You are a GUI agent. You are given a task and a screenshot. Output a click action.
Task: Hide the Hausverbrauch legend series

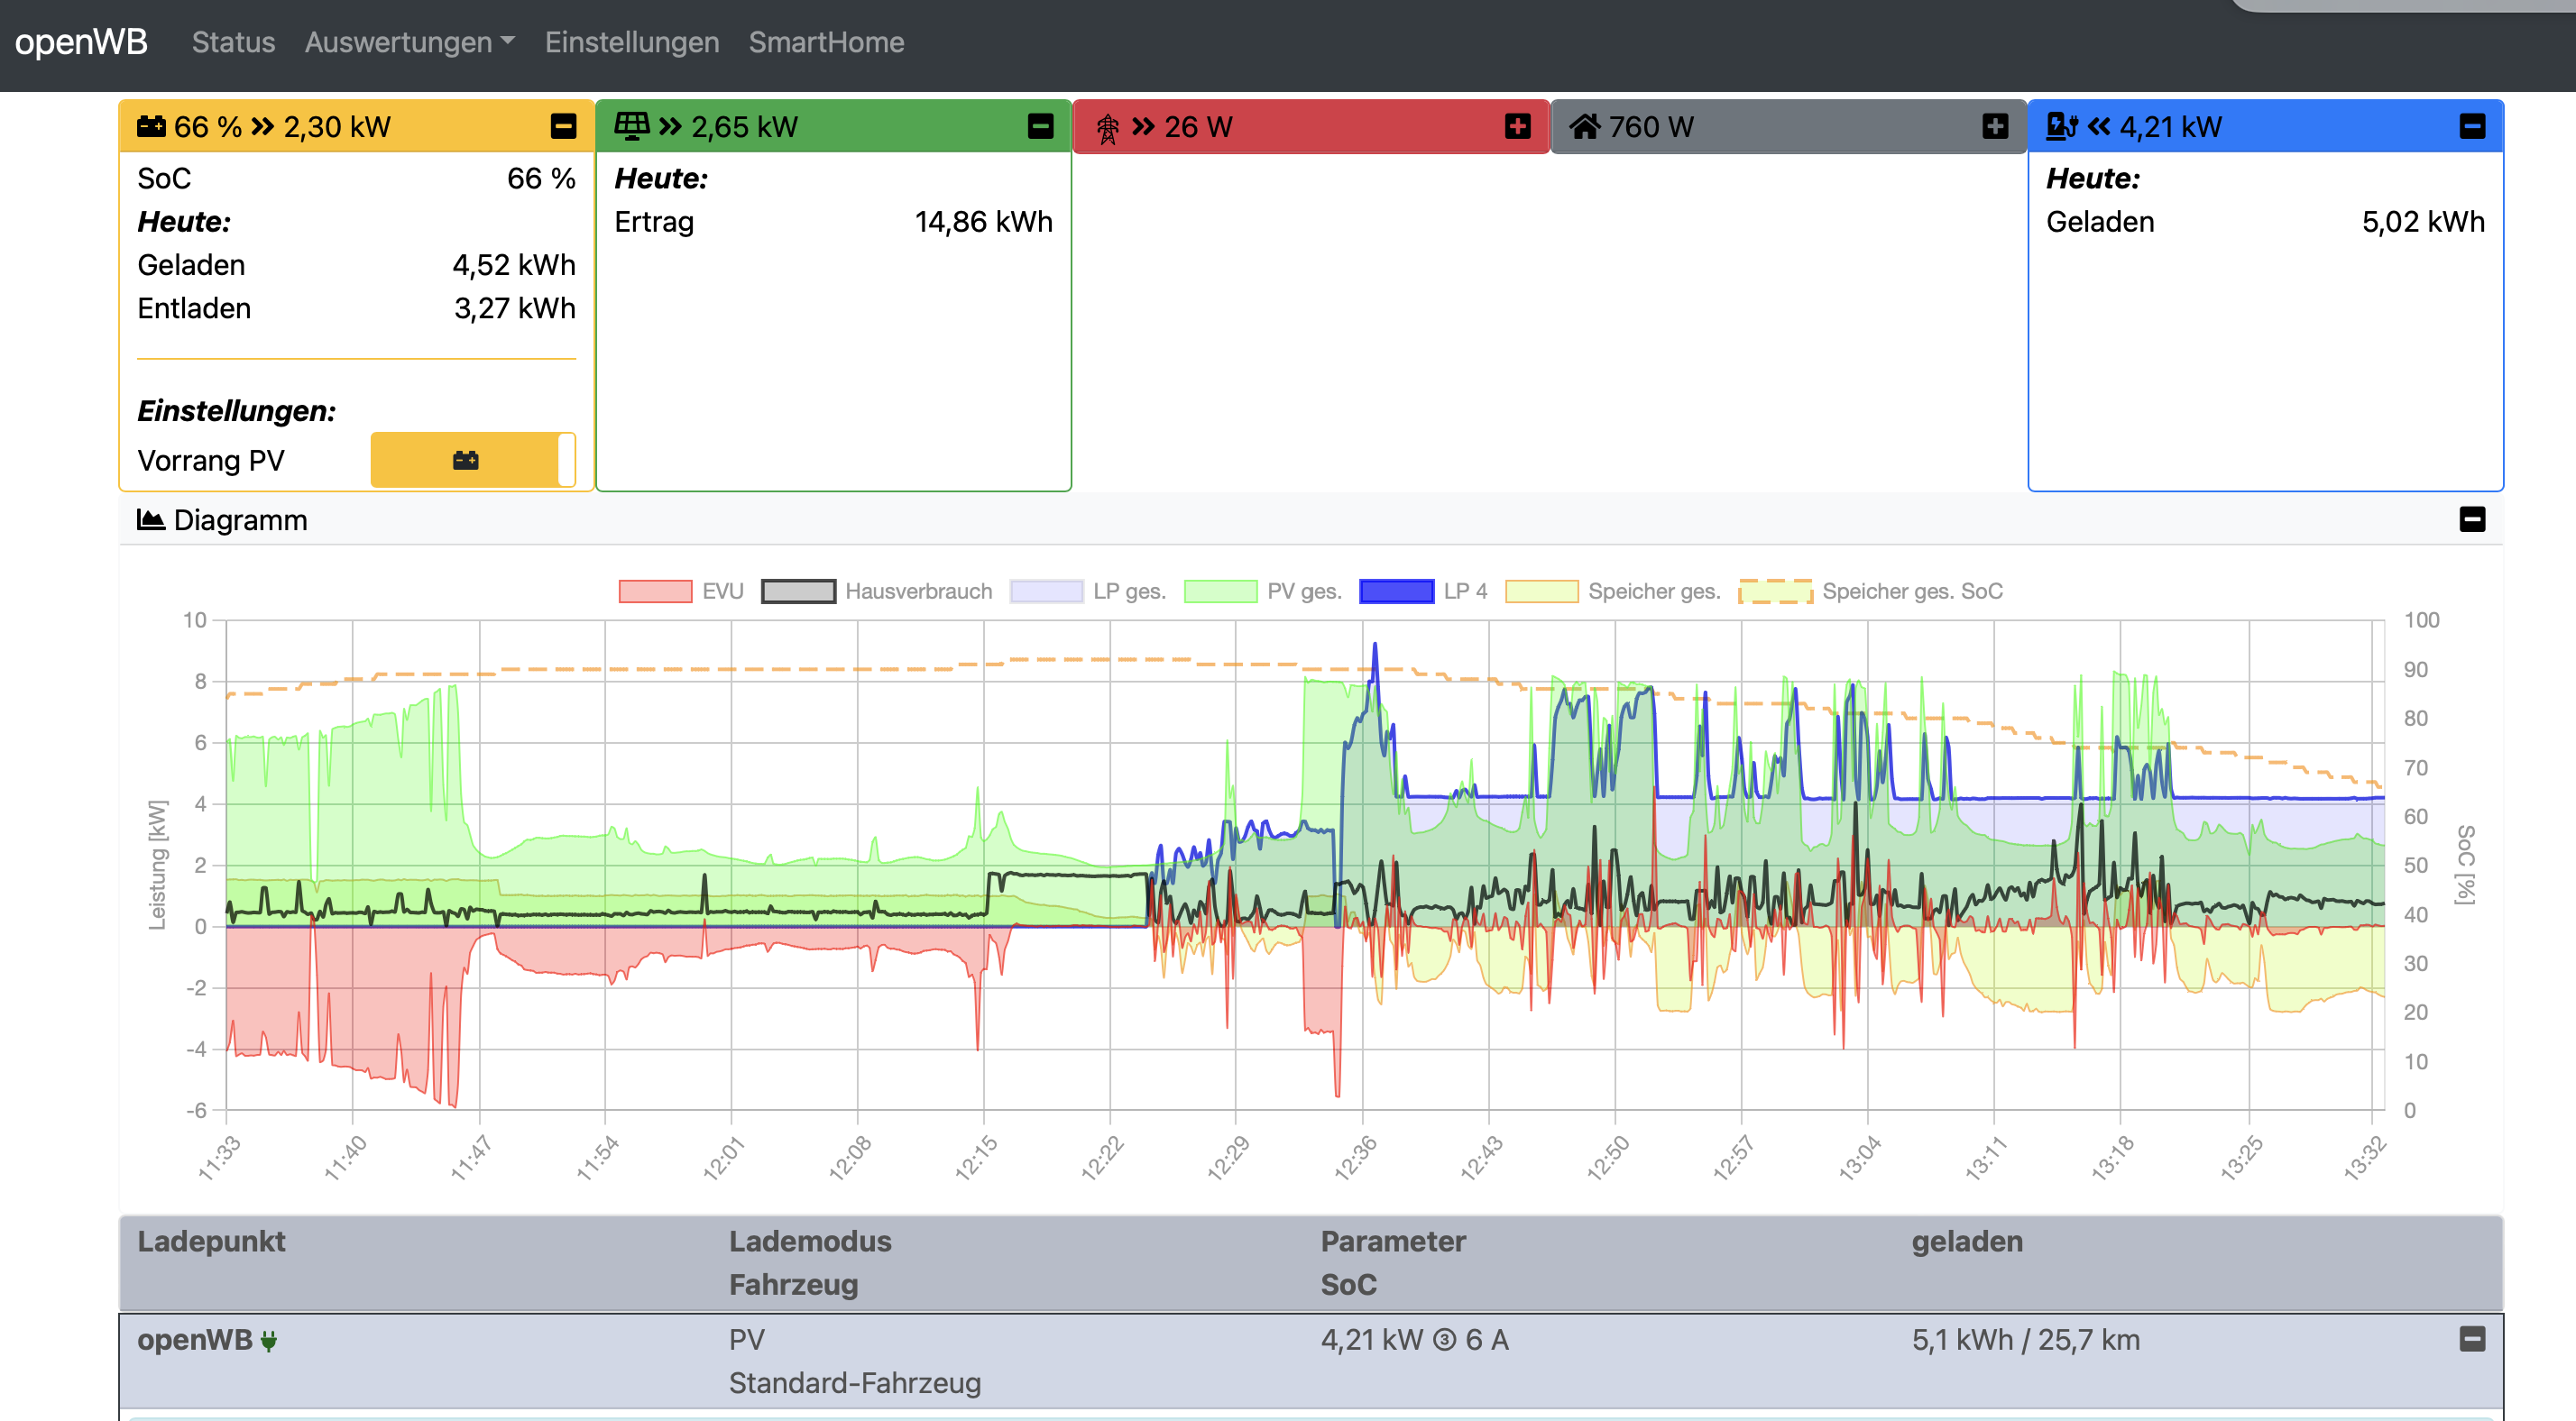point(798,591)
